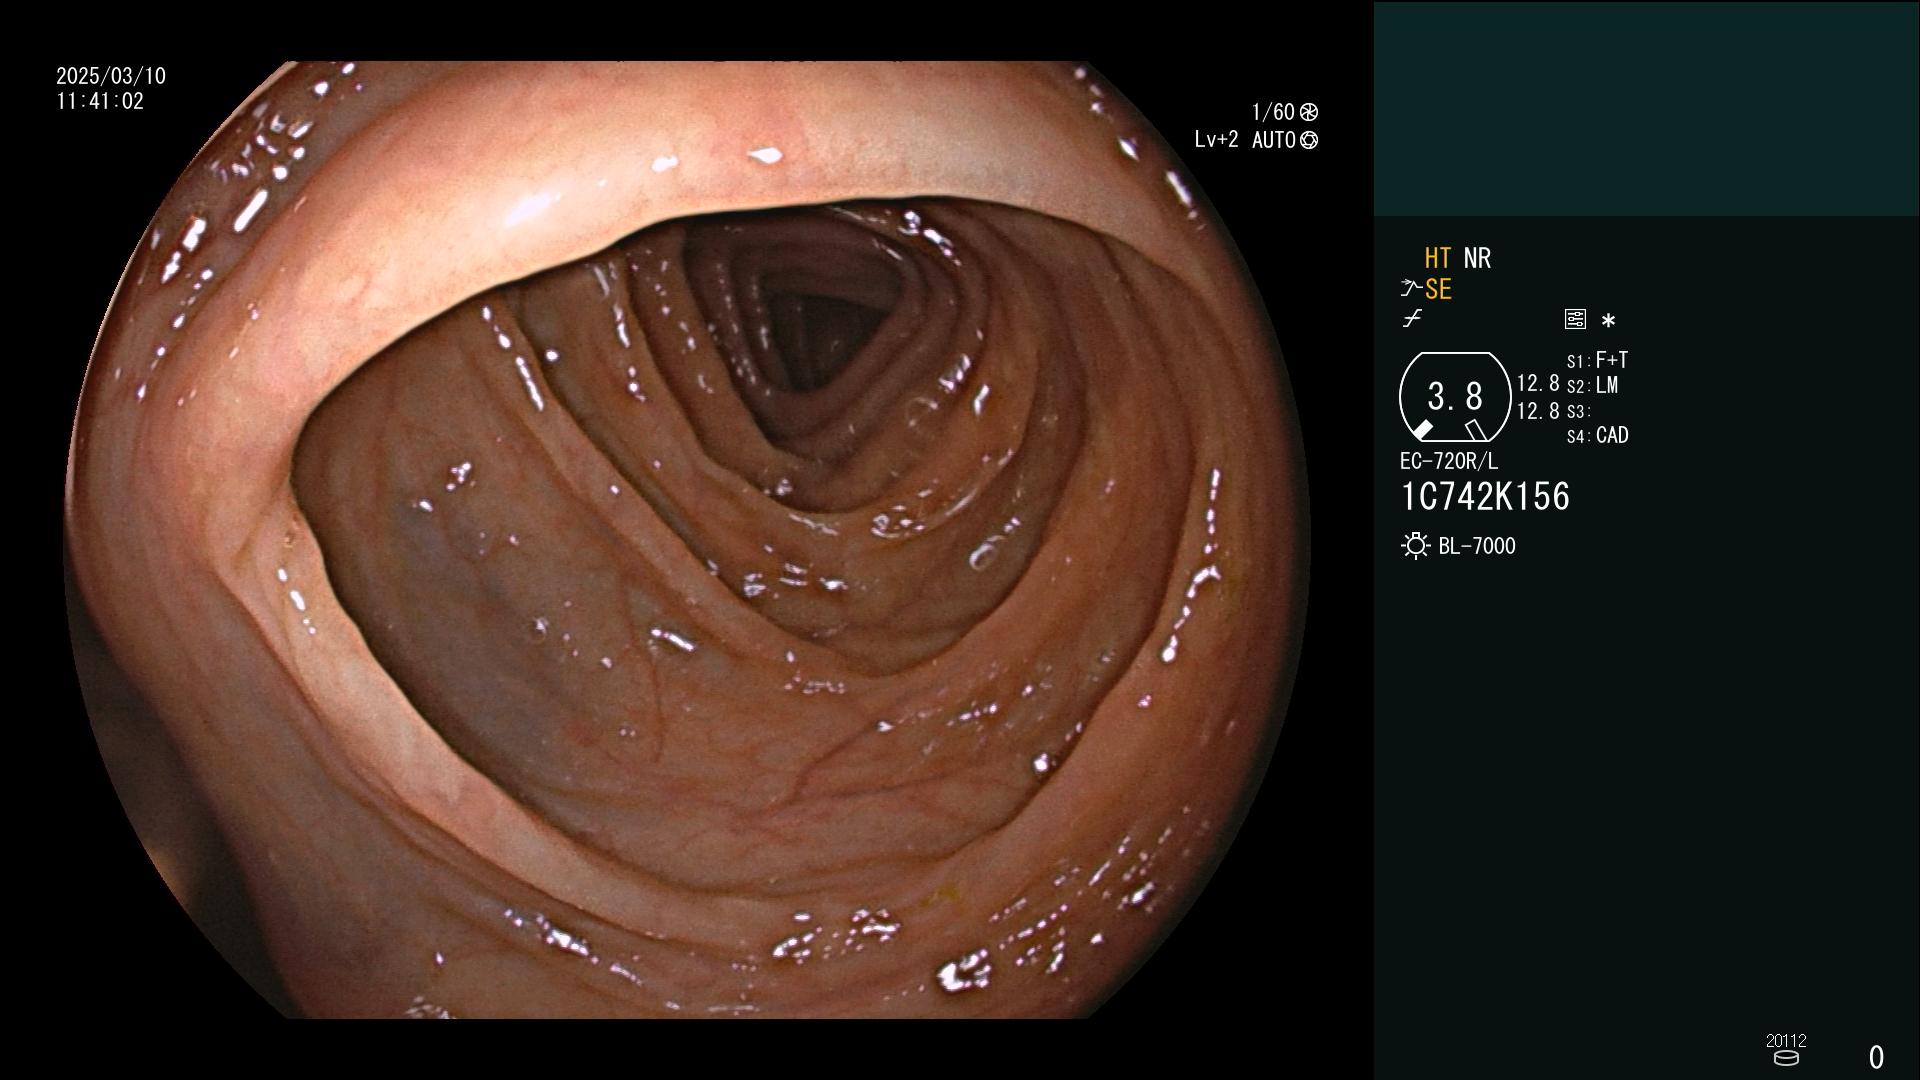Click the BL-7000 light source label
Viewport: 1920px width, 1080px height.
pos(1477,546)
